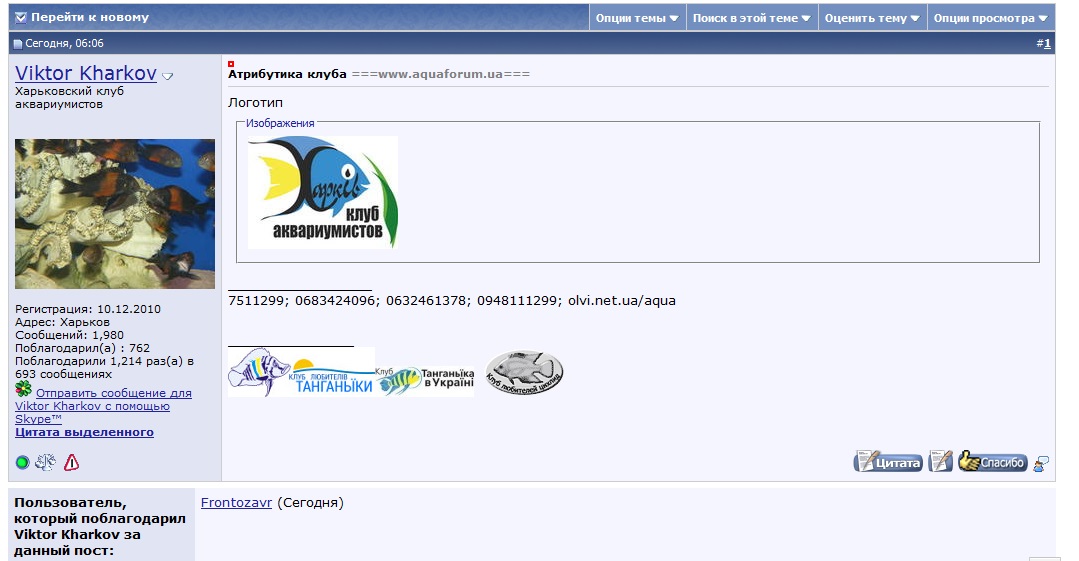Viewport: 1079px width, 561px height.
Task: Open user menu arrow beside Viktor Kharkov
Action: pyautogui.click(x=168, y=76)
